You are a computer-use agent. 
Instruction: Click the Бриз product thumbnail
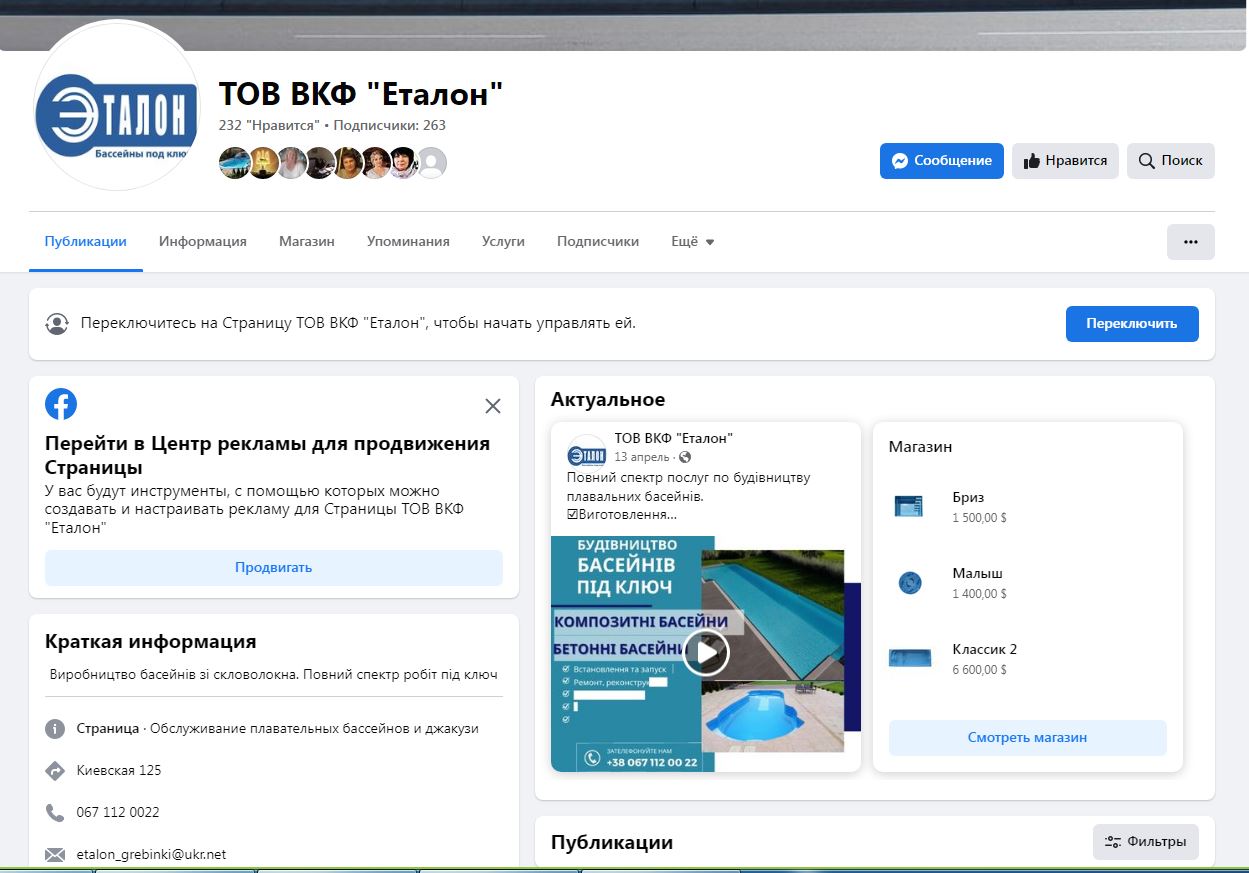[909, 507]
